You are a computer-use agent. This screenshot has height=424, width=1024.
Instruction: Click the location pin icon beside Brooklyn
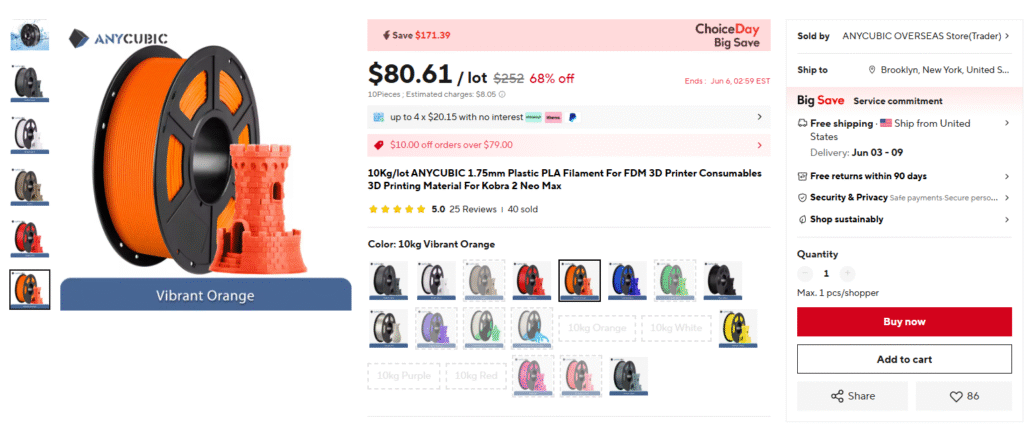pos(872,70)
